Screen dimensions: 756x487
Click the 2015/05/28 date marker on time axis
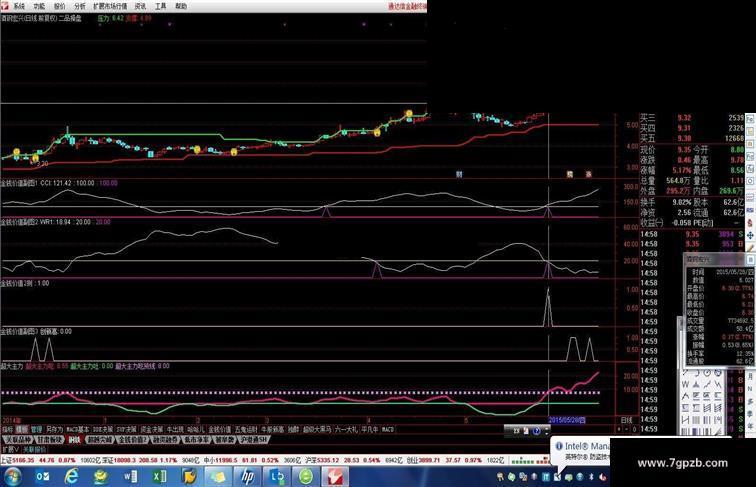567,420
